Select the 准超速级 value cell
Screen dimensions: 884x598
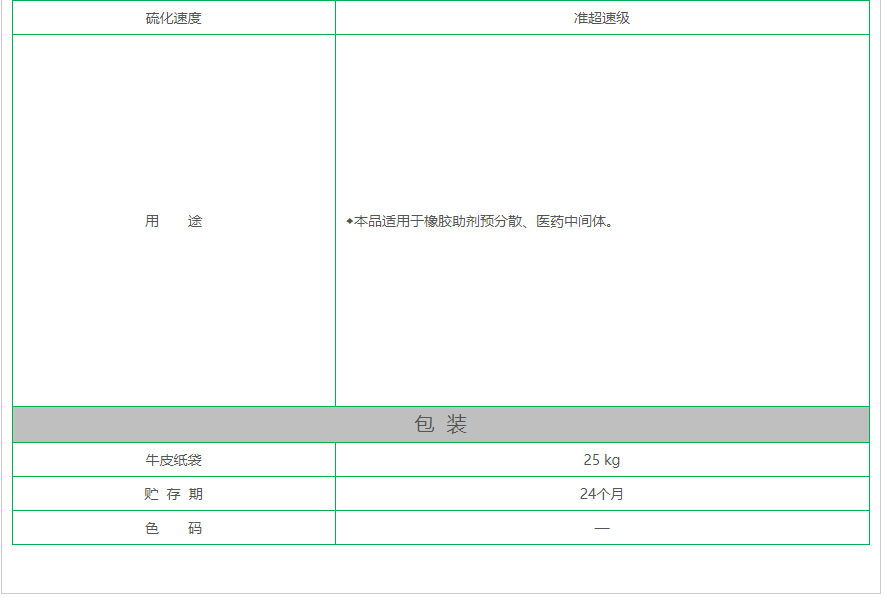click(602, 18)
